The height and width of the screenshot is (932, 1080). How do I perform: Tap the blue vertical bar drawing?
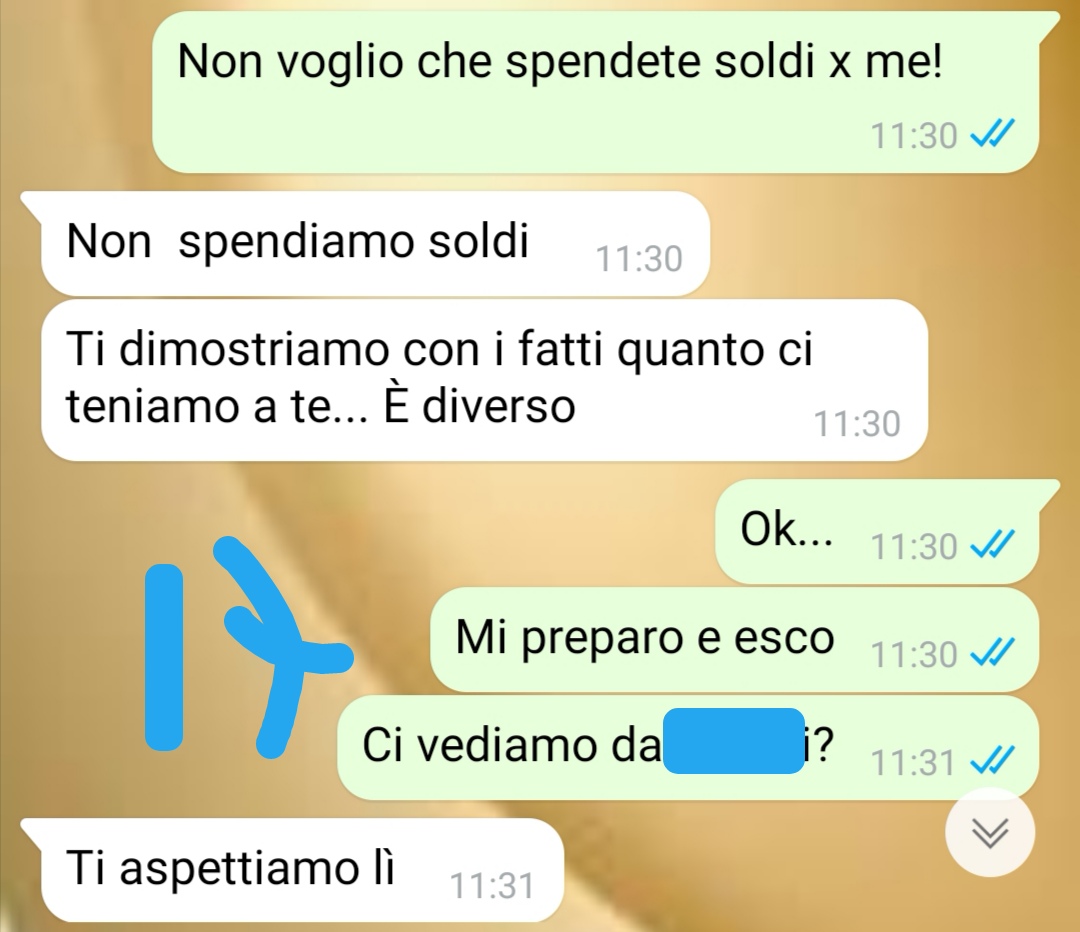coord(164,656)
